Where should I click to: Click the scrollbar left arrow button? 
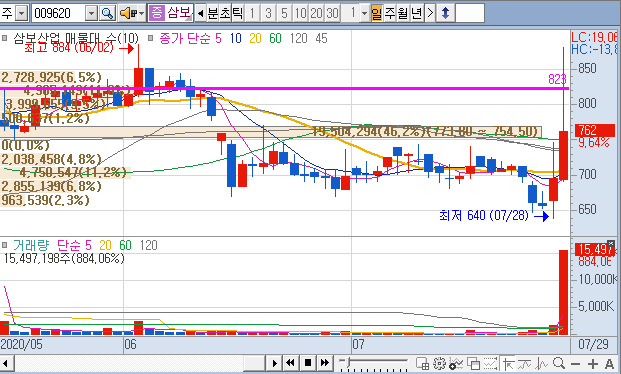coord(7,363)
